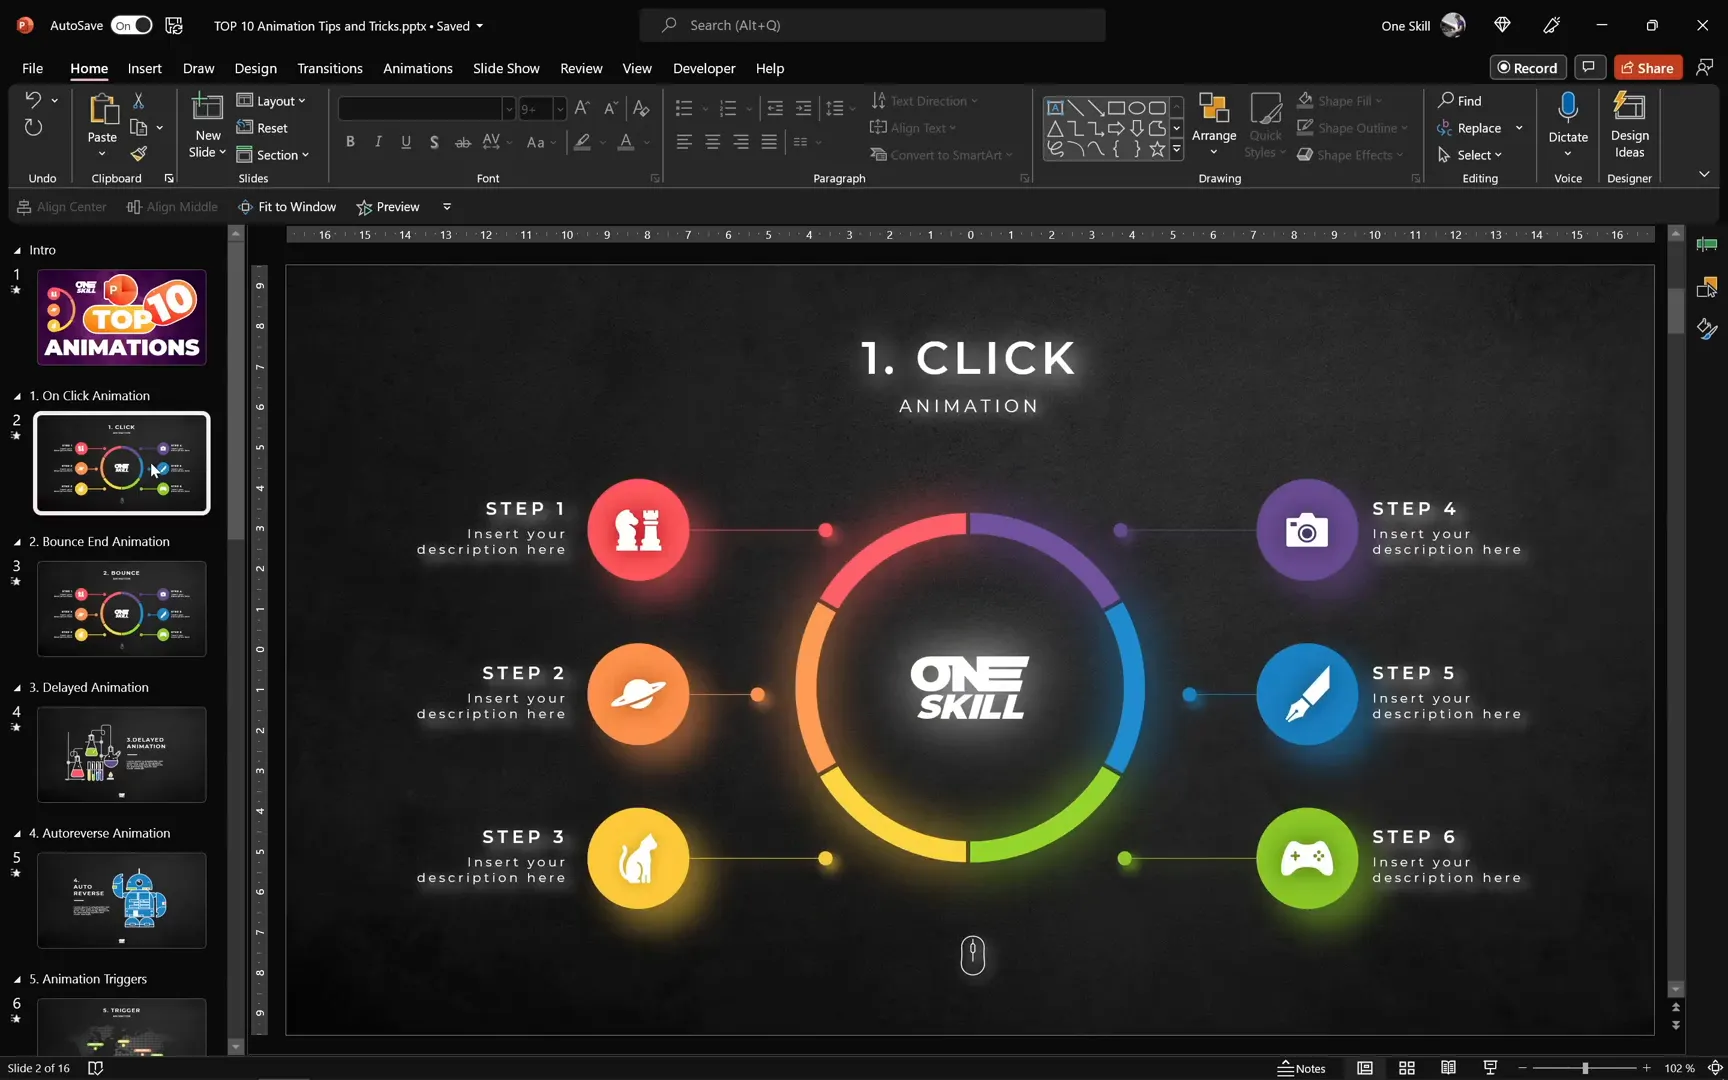1728x1080 pixels.
Task: Open the font name combo box
Action: (x=427, y=108)
